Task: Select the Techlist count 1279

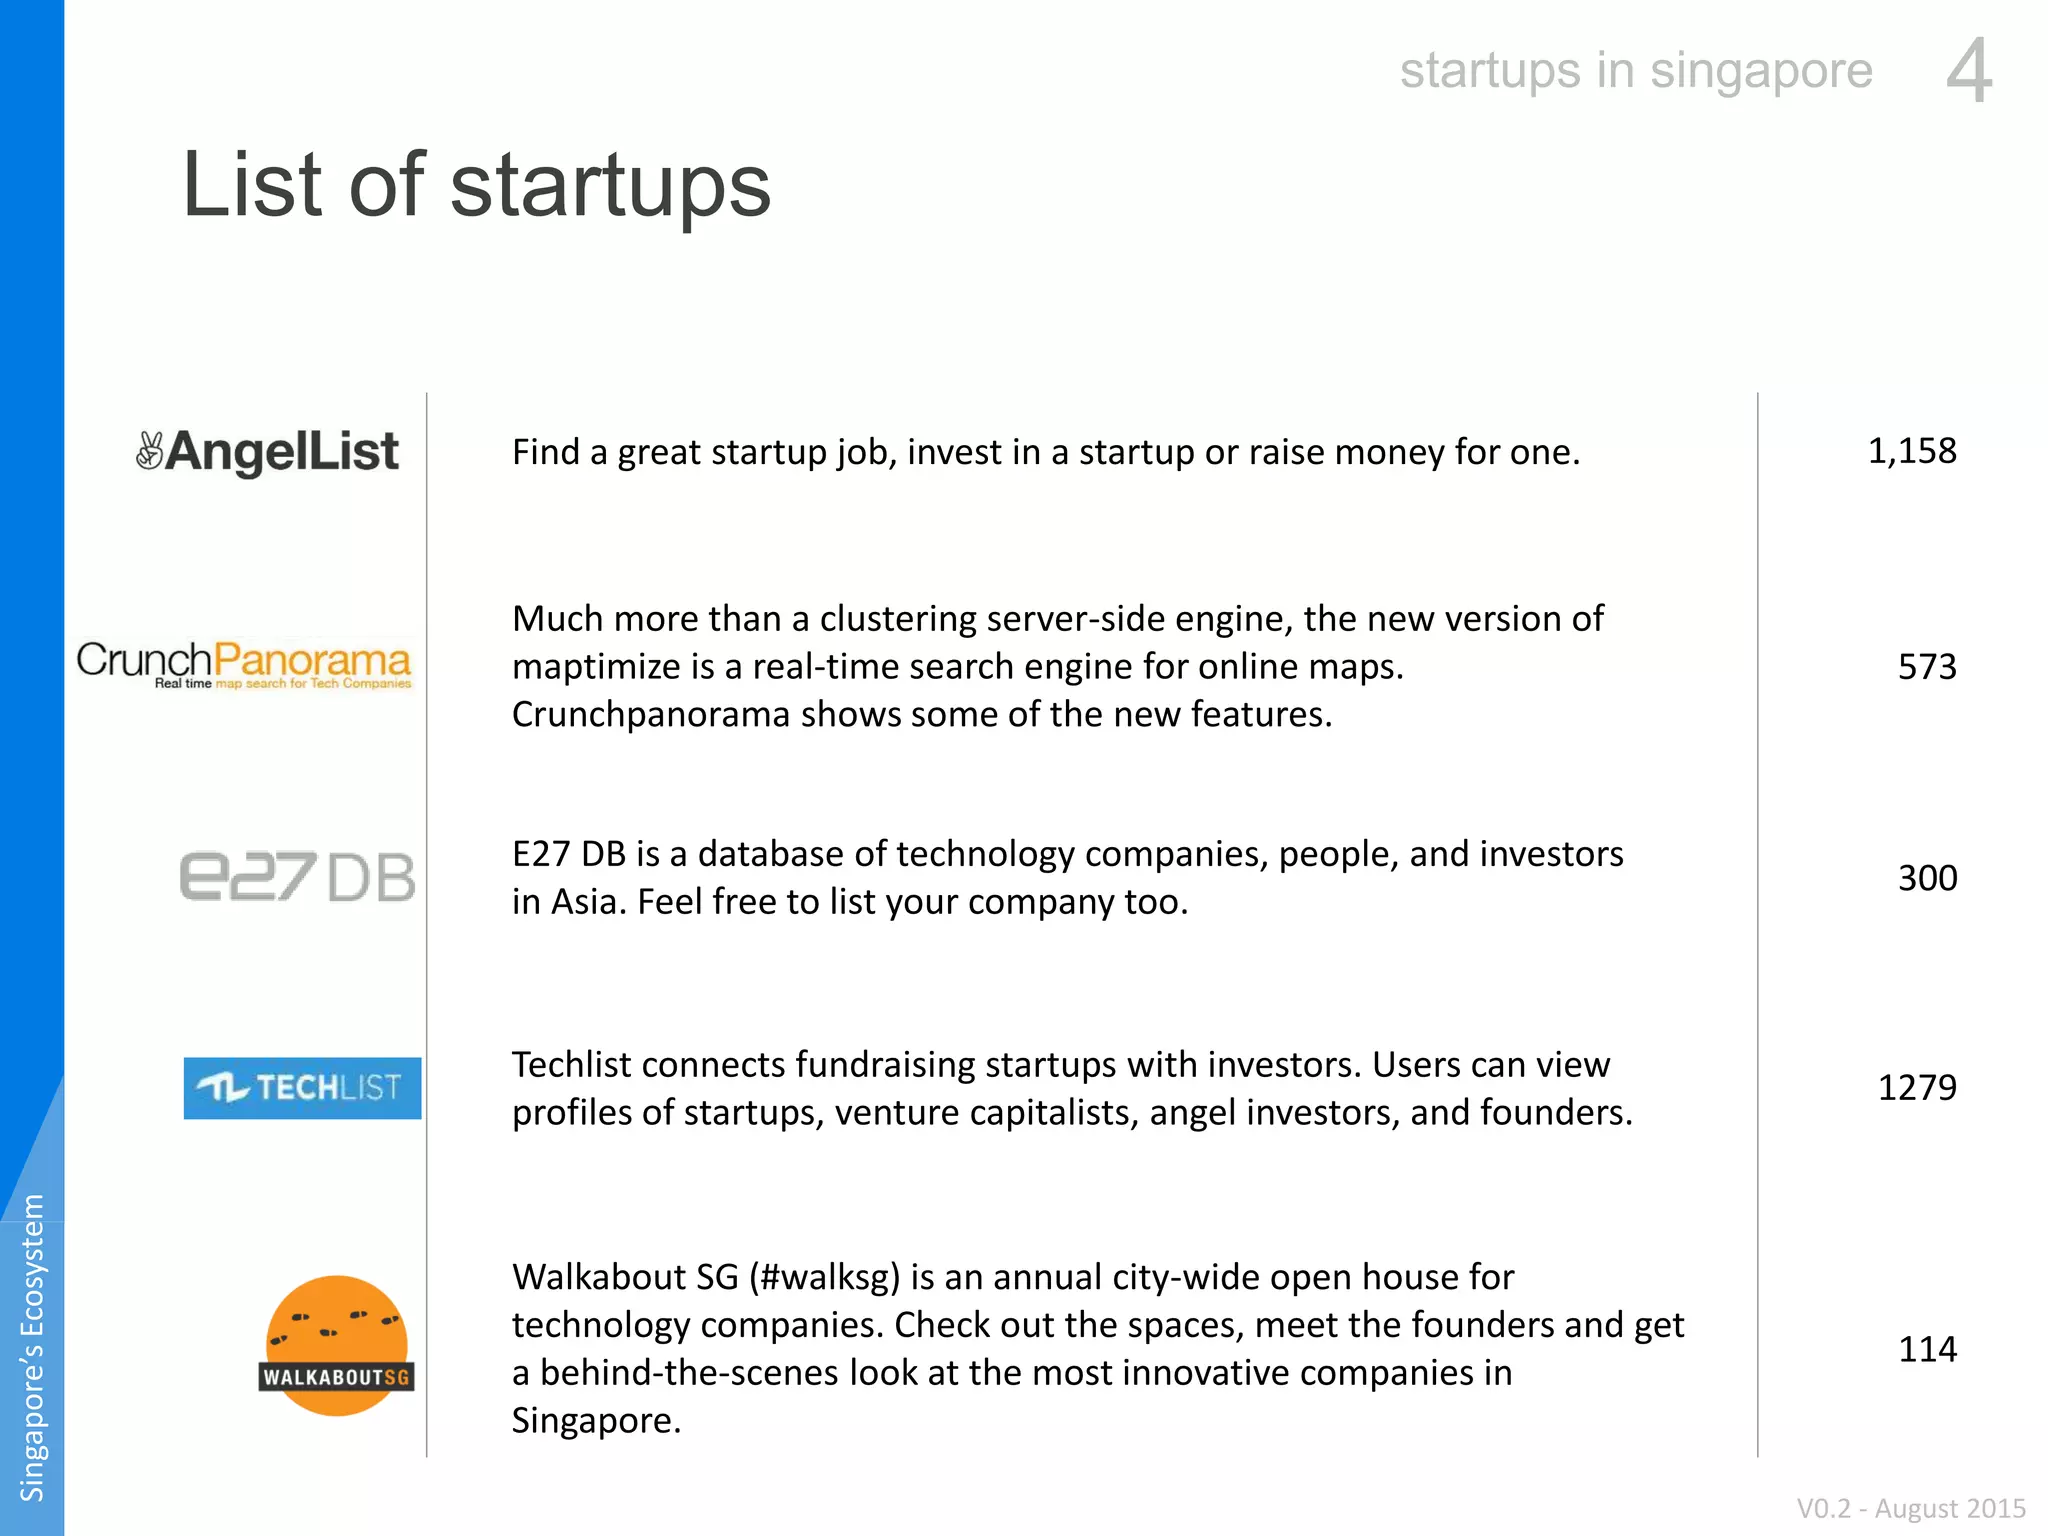Action: click(x=1917, y=1088)
